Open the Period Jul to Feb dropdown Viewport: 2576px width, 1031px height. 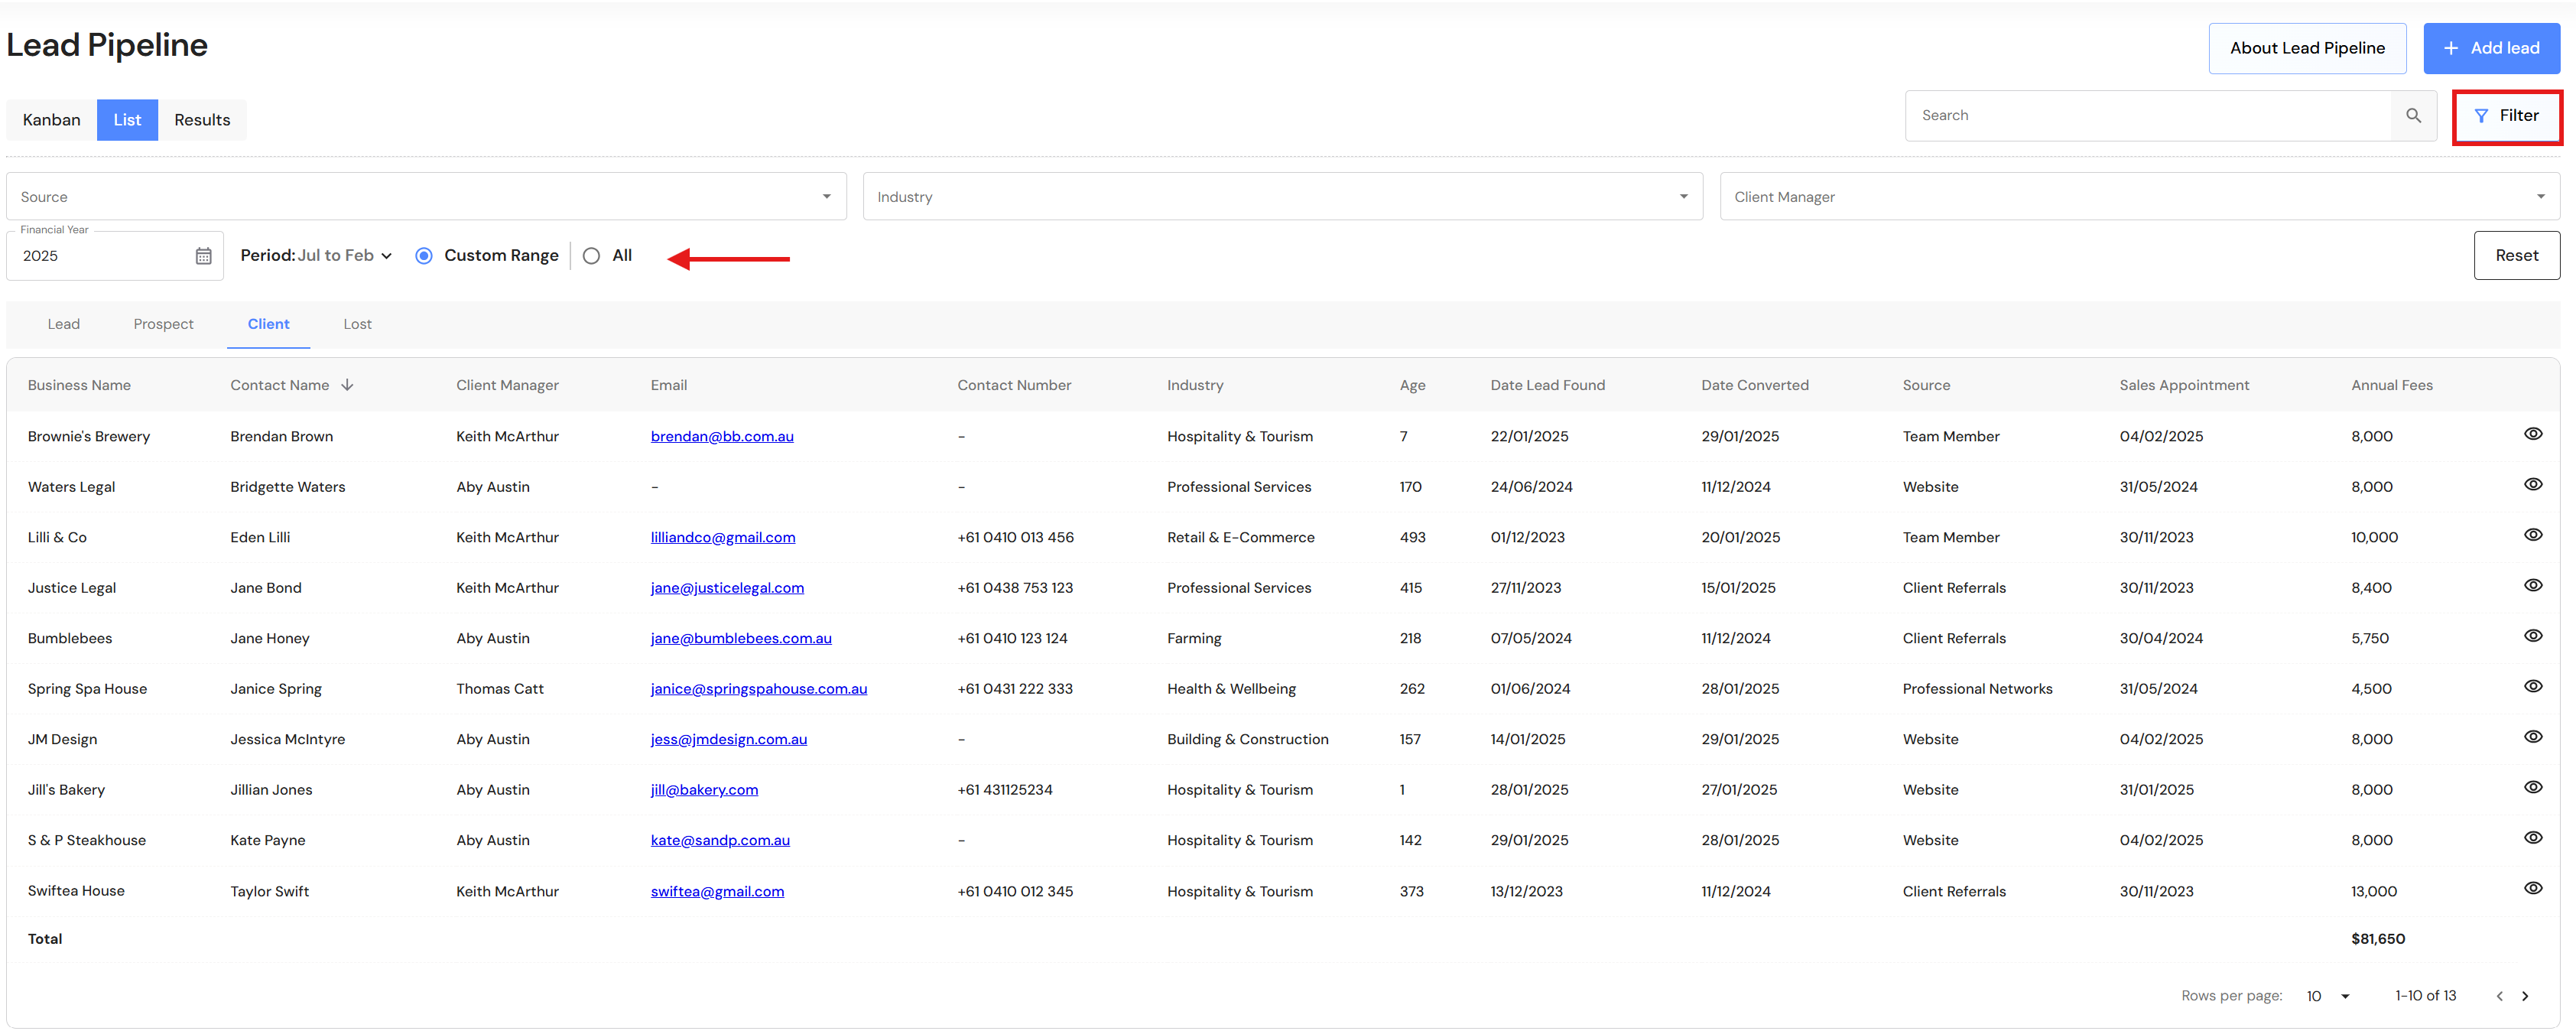coord(317,256)
